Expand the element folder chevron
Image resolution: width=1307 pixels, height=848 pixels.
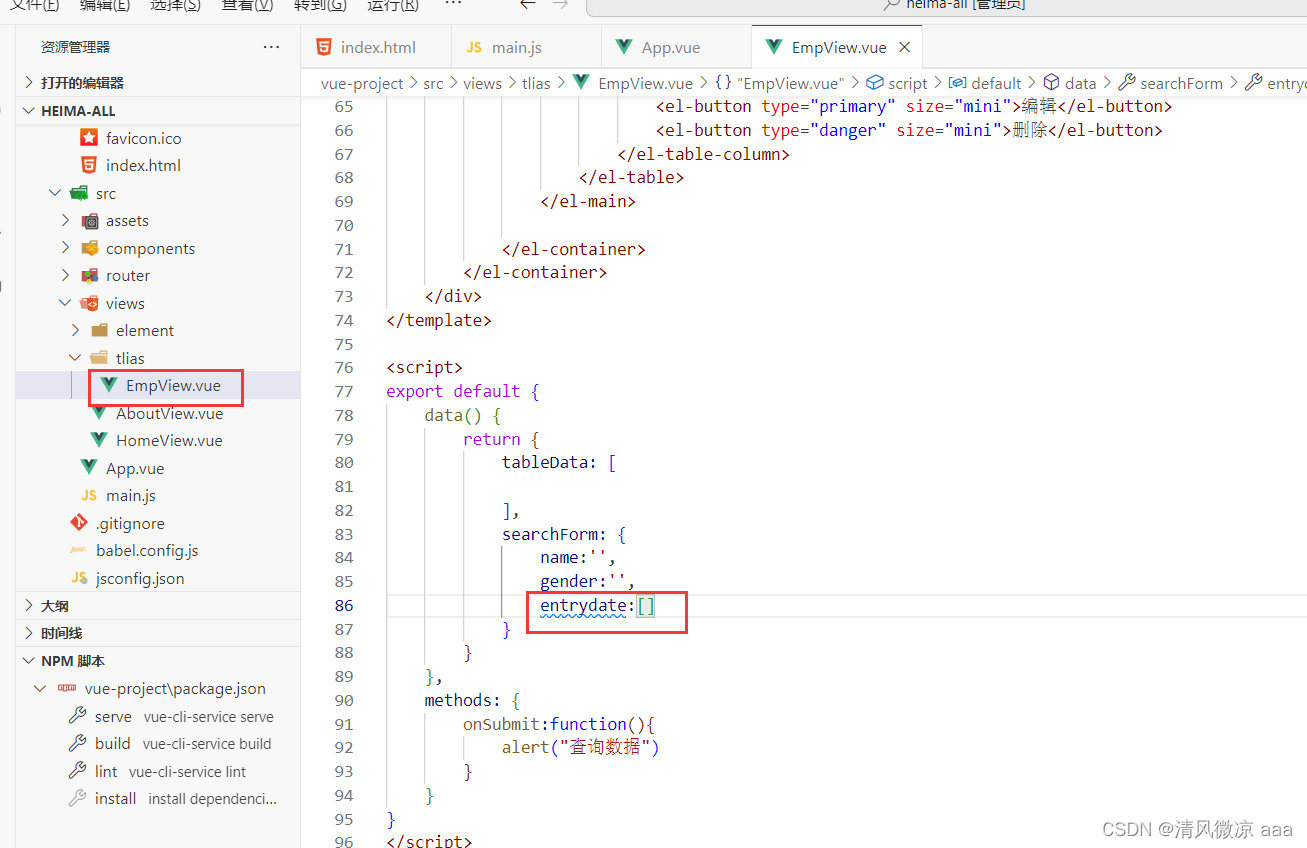(76, 330)
